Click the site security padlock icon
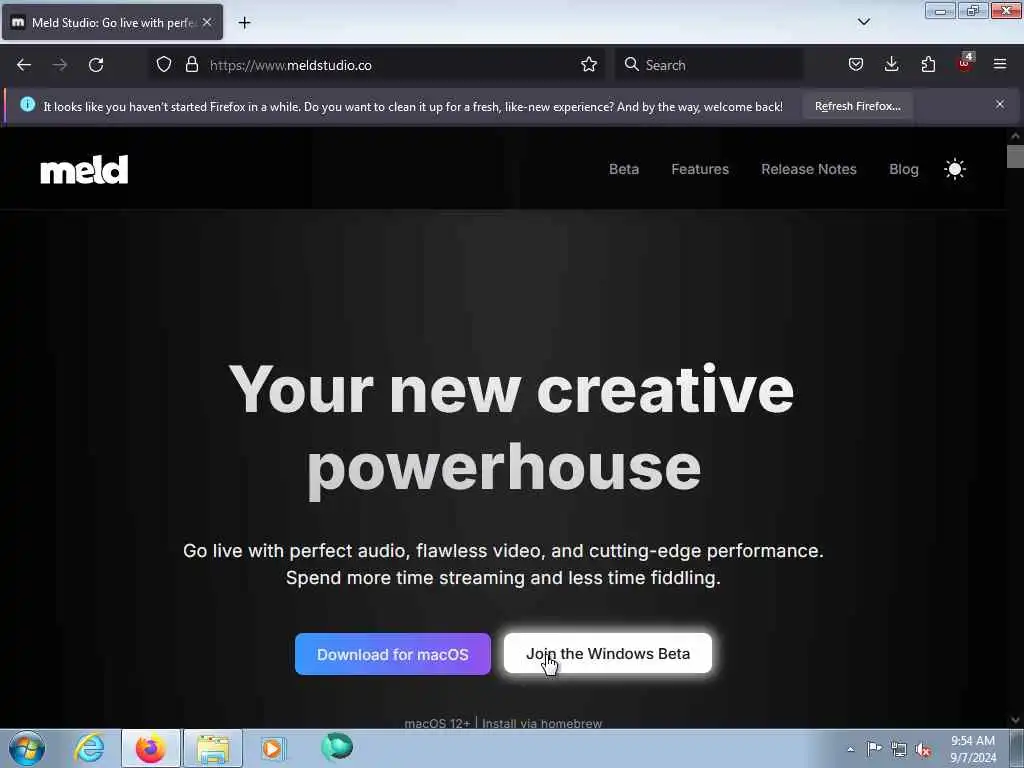 pos(191,64)
